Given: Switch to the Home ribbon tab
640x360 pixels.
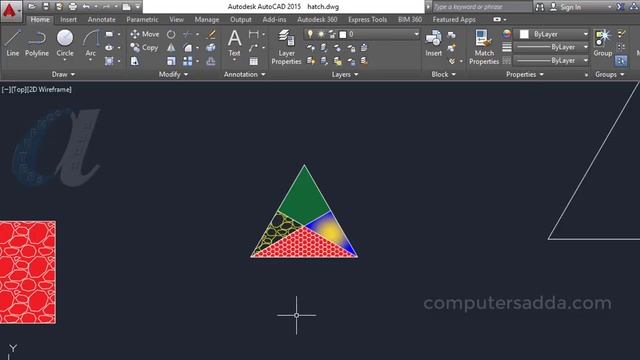Looking at the screenshot, I should pos(40,19).
